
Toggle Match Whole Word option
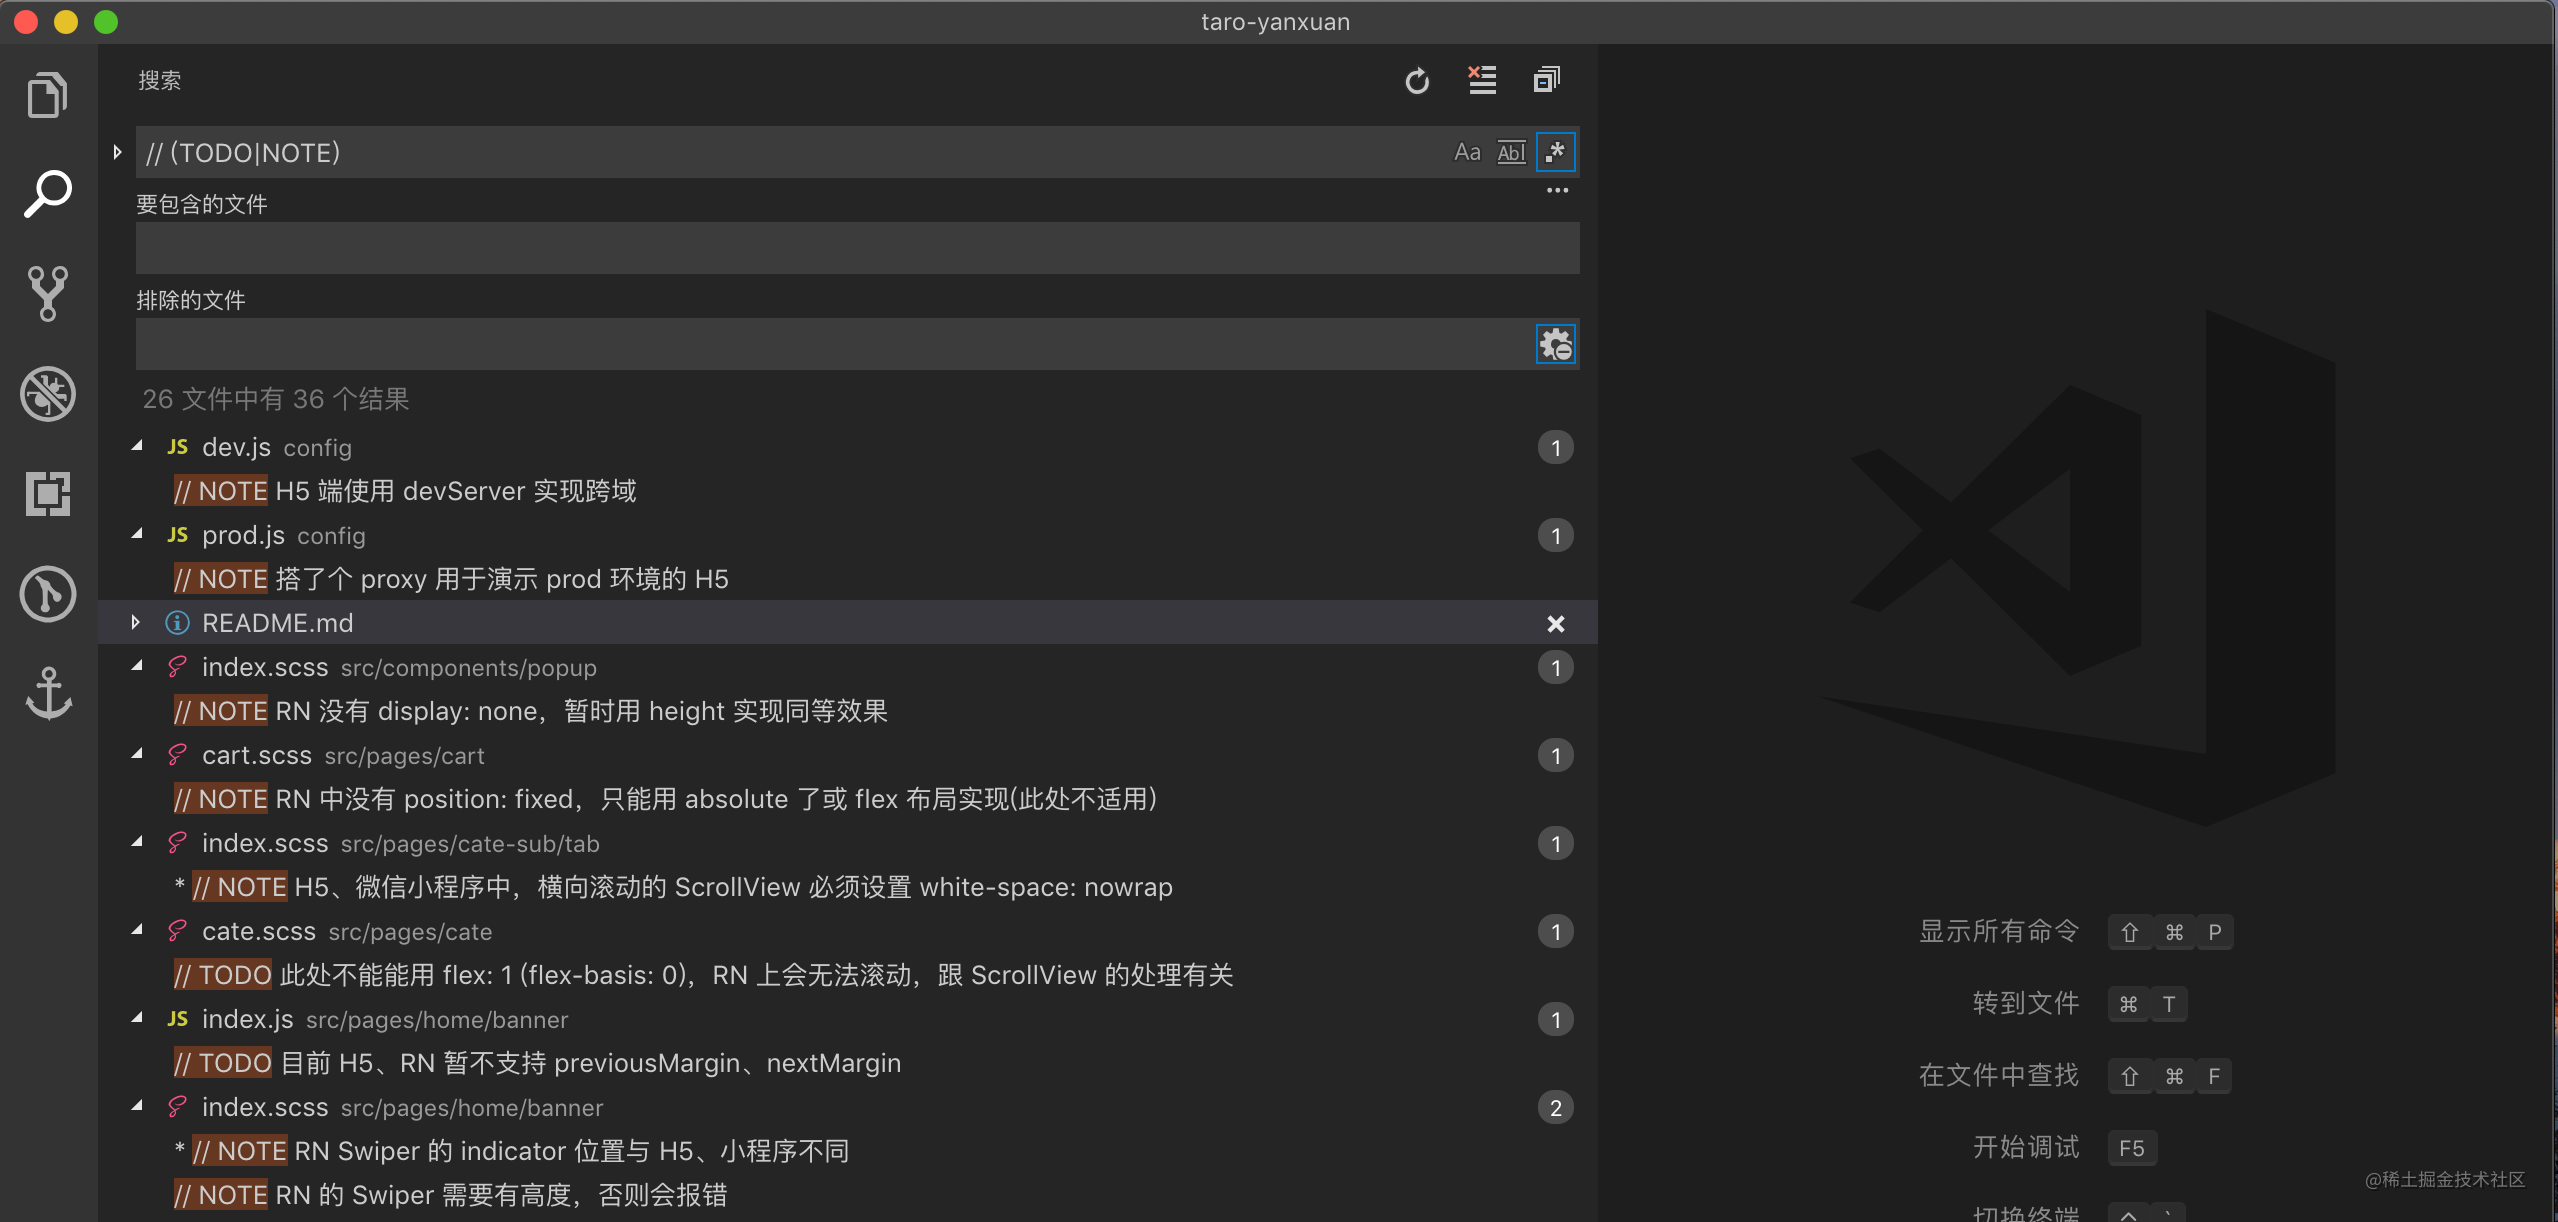pyautogui.click(x=1511, y=152)
